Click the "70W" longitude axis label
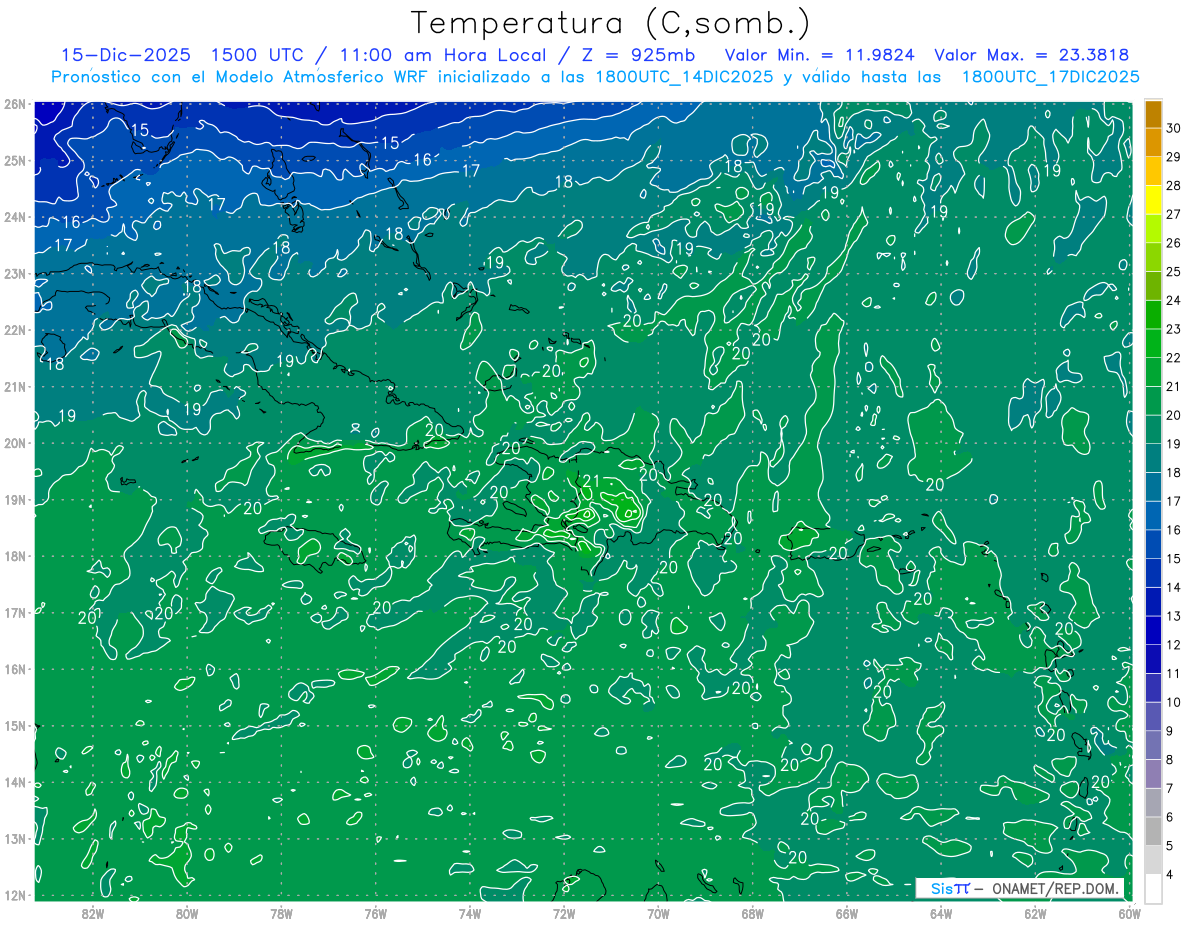 [658, 913]
